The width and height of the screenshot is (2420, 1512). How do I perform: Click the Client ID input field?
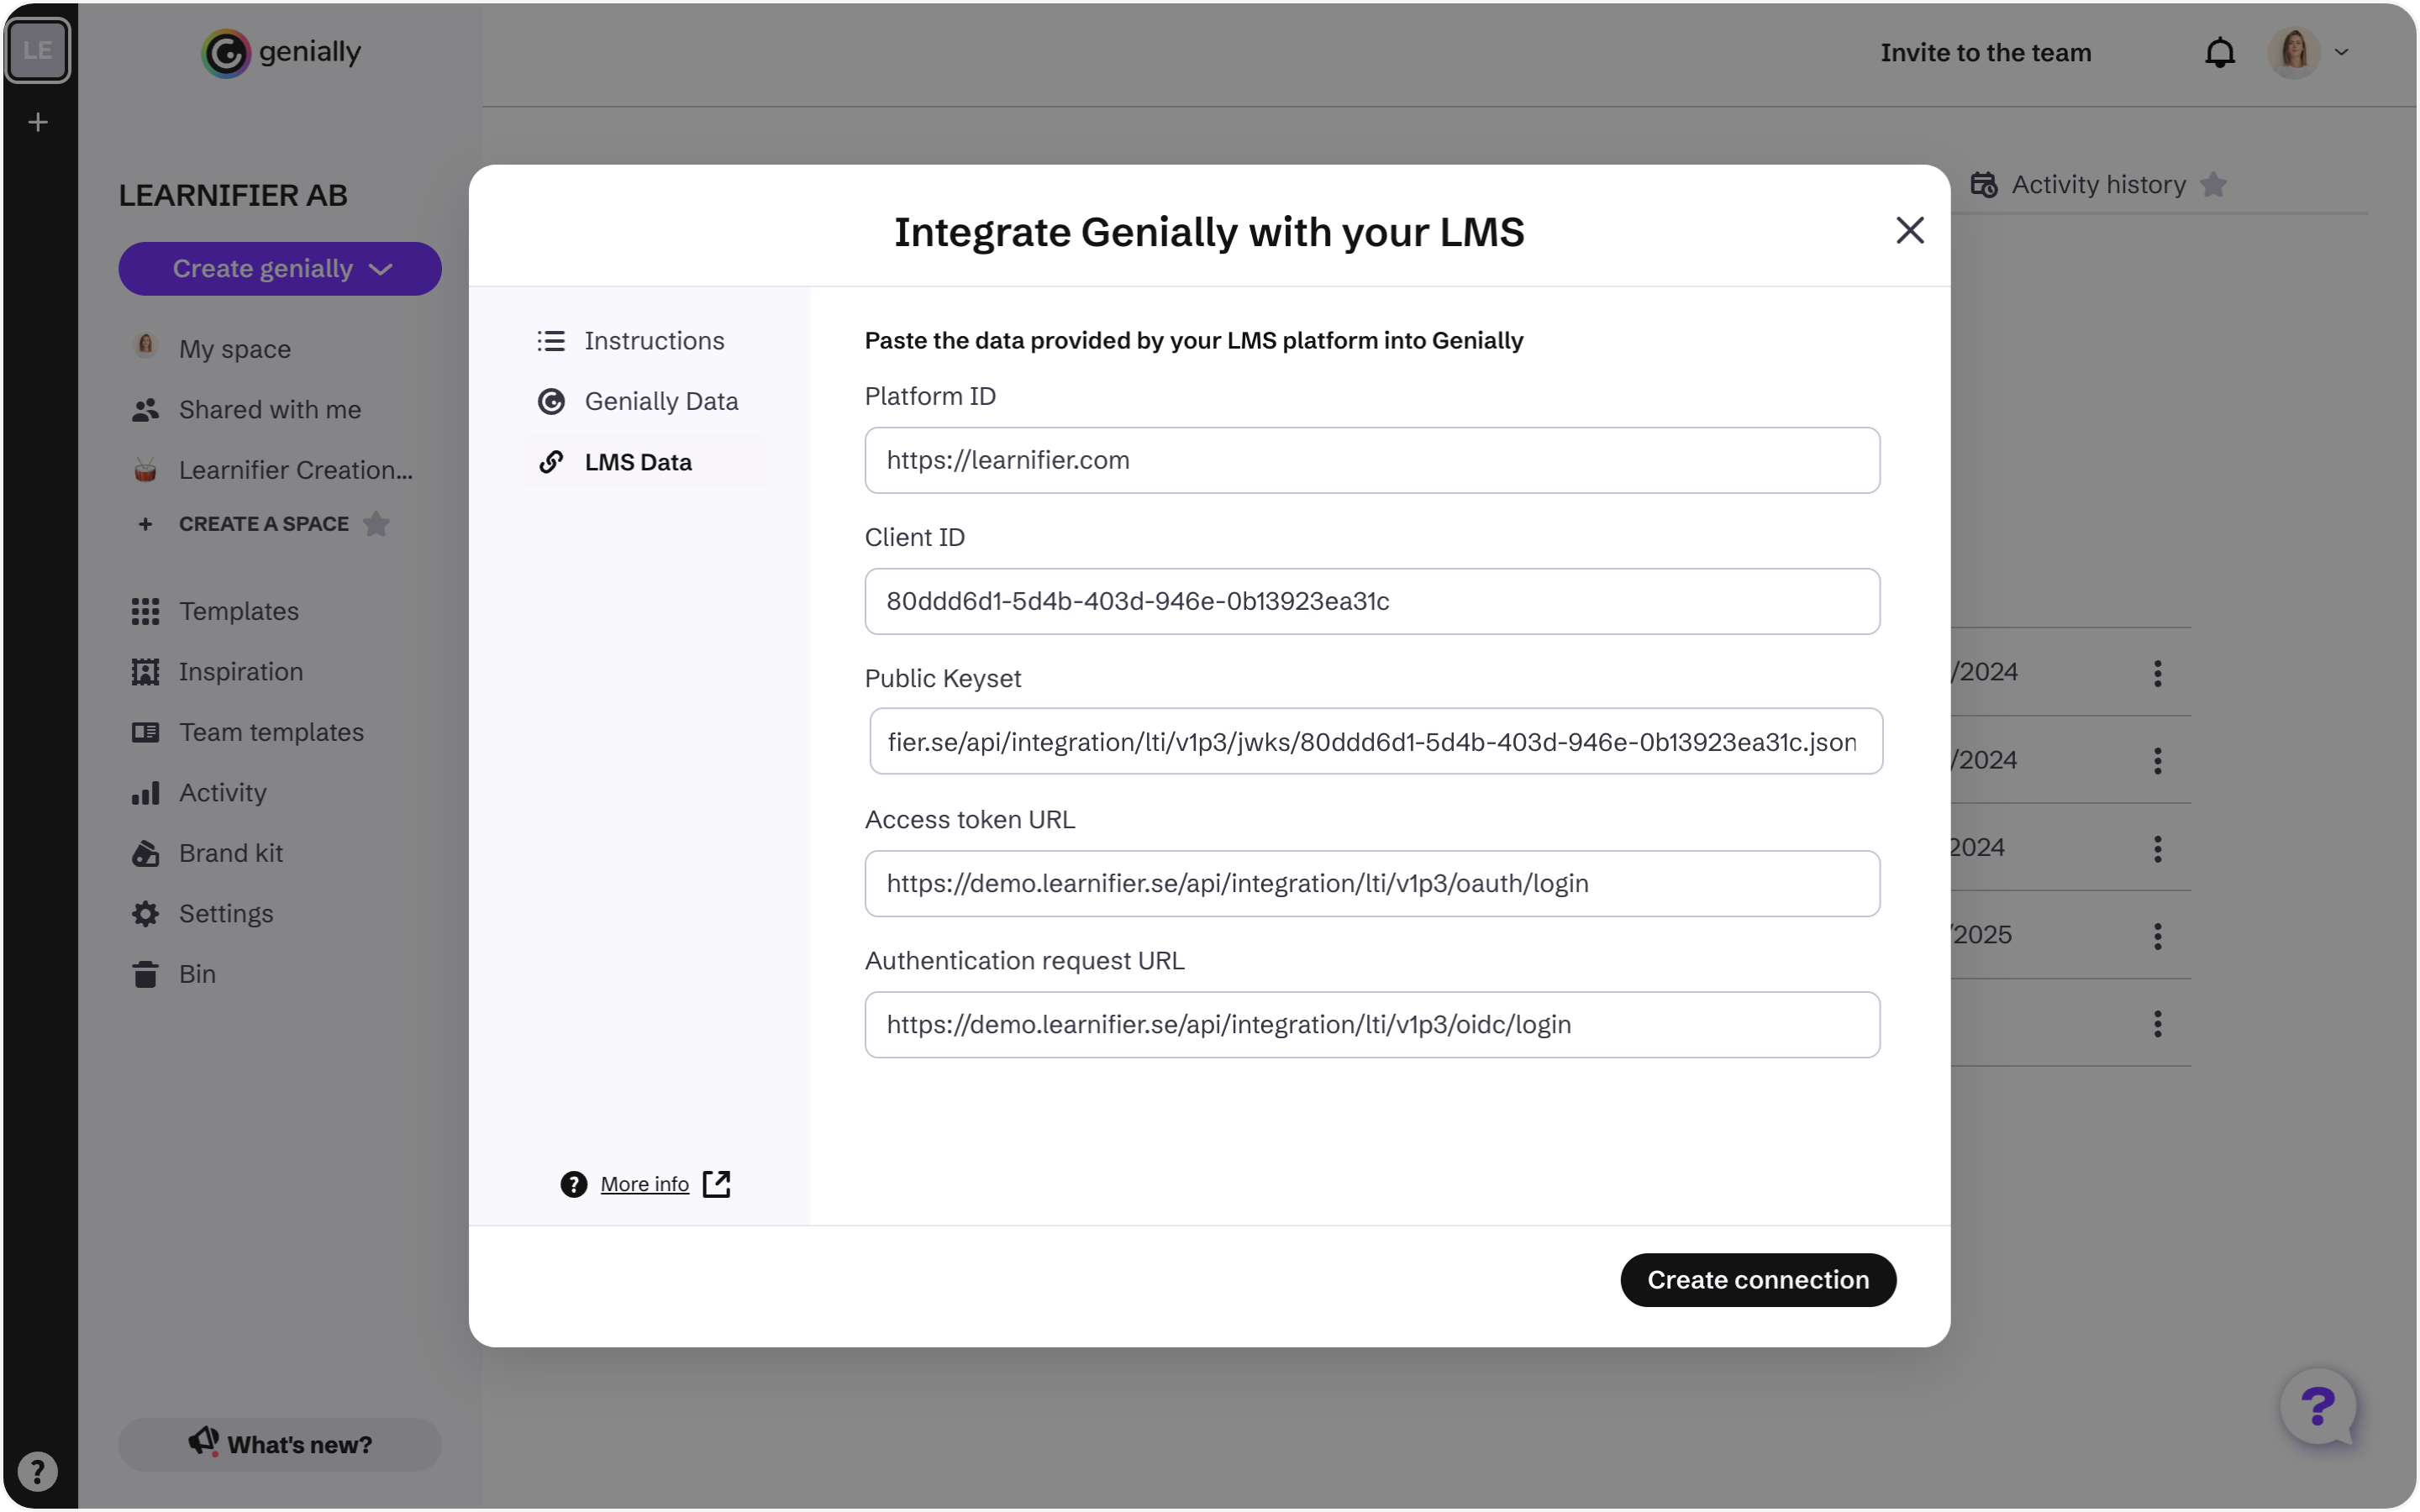coord(1371,601)
